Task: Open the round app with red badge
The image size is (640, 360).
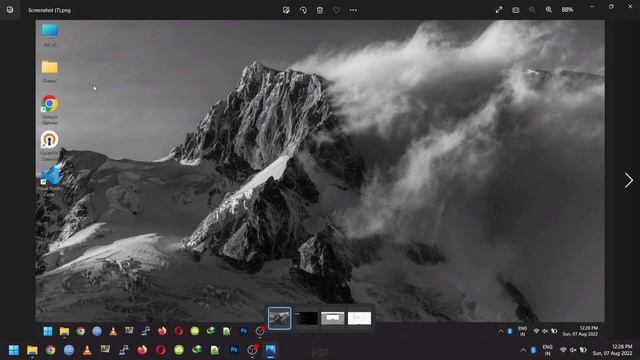Action: coord(253,350)
